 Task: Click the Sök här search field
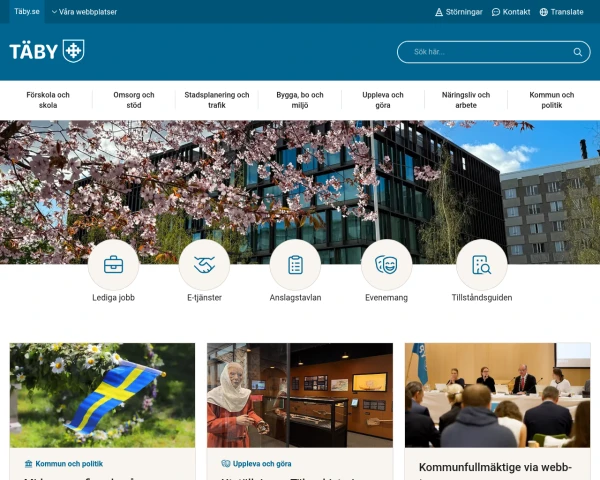[494, 52]
